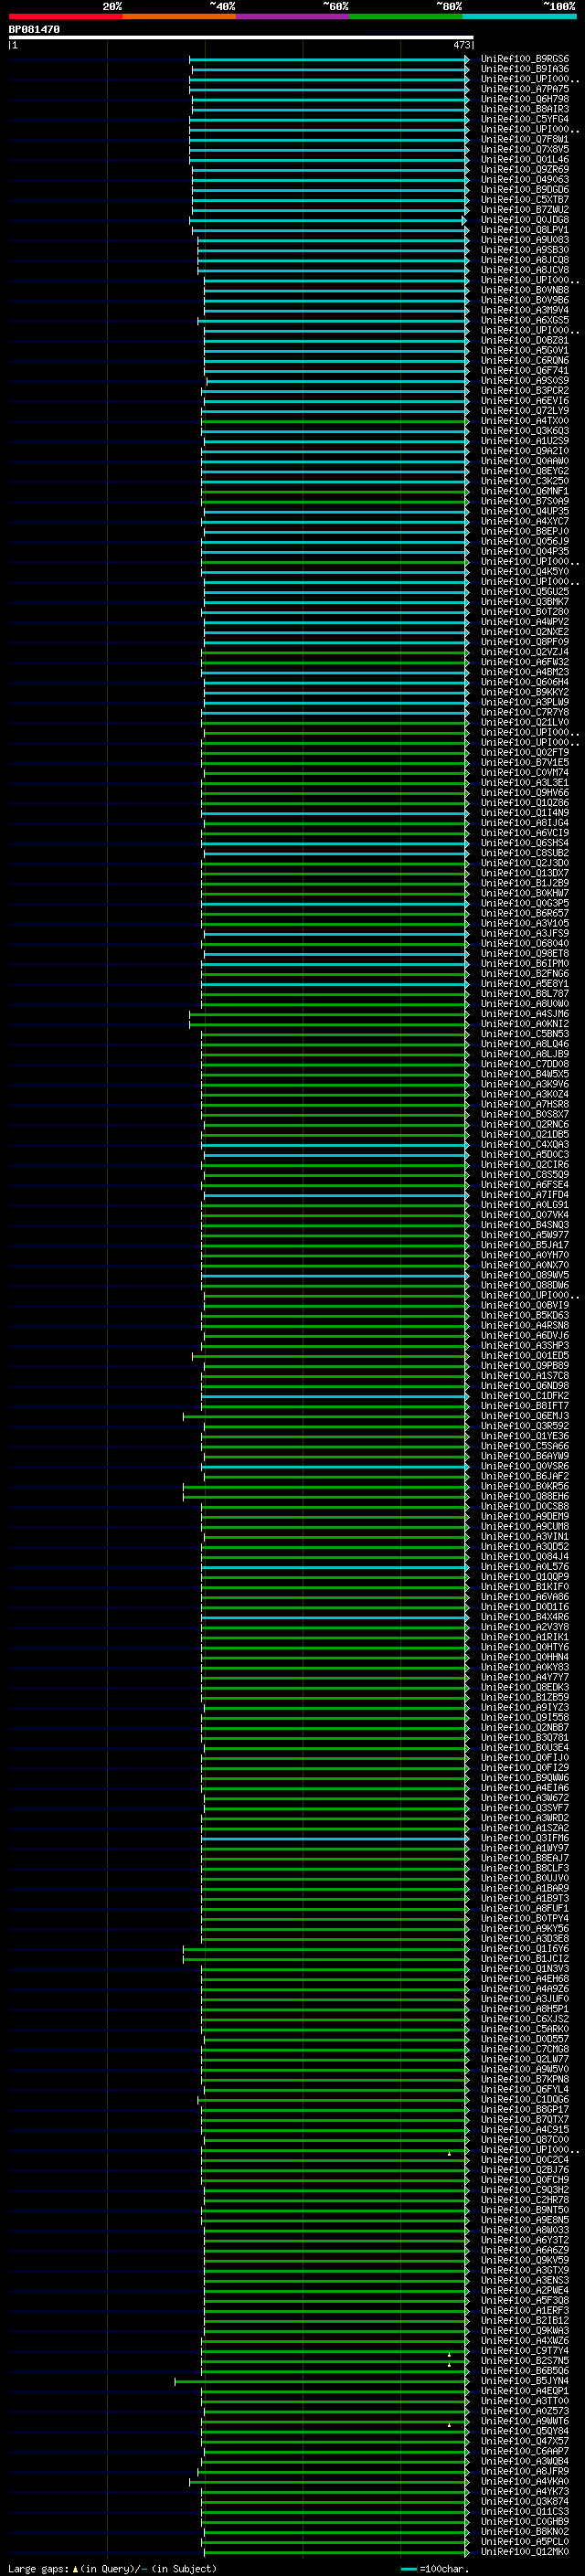This screenshot has width=585, height=2576.
Task: Click the cyan alignment bar for UniRef100_Q0JDG8
Action: coord(328,220)
